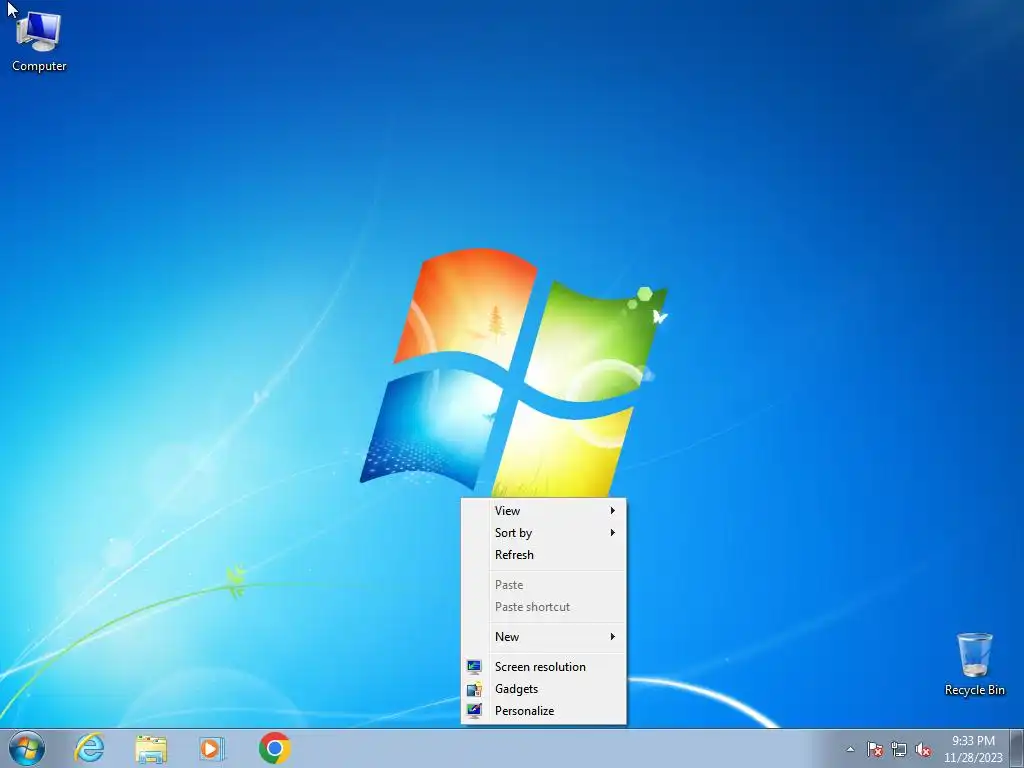Click the Show desktop button strip
The height and width of the screenshot is (768, 1024).
tap(1017, 748)
